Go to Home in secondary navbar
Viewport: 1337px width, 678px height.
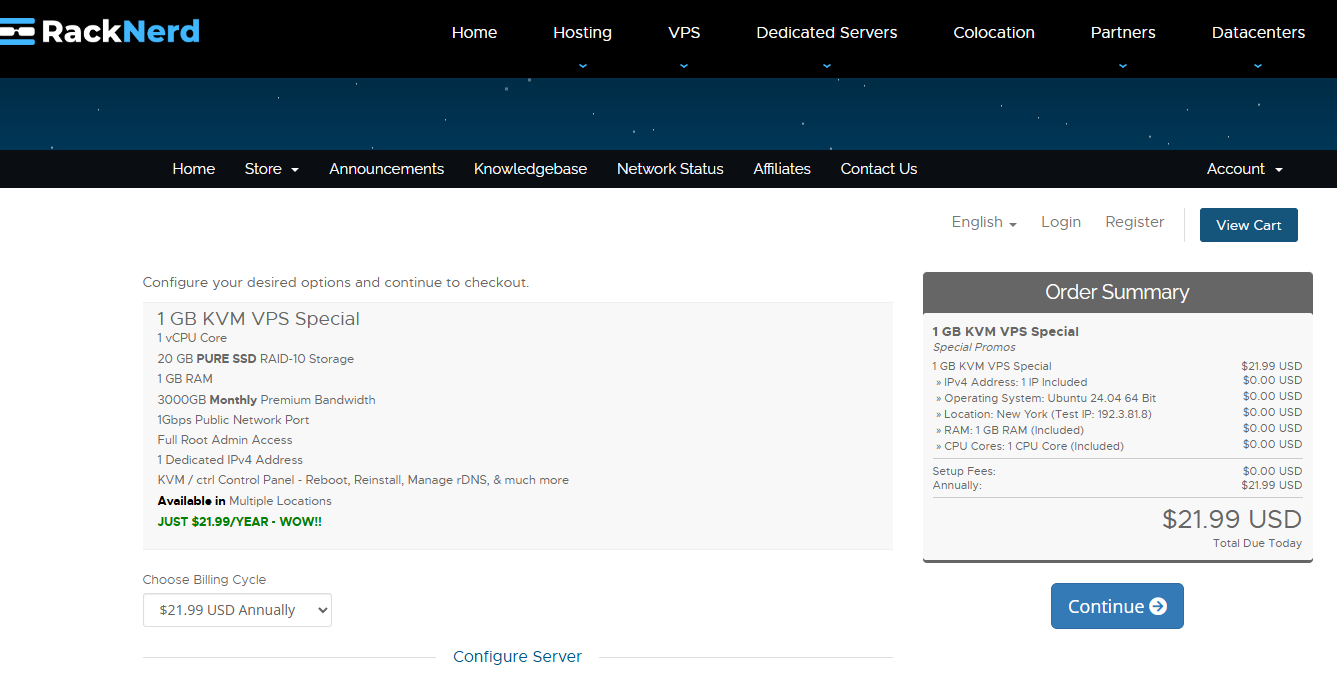[x=193, y=169]
